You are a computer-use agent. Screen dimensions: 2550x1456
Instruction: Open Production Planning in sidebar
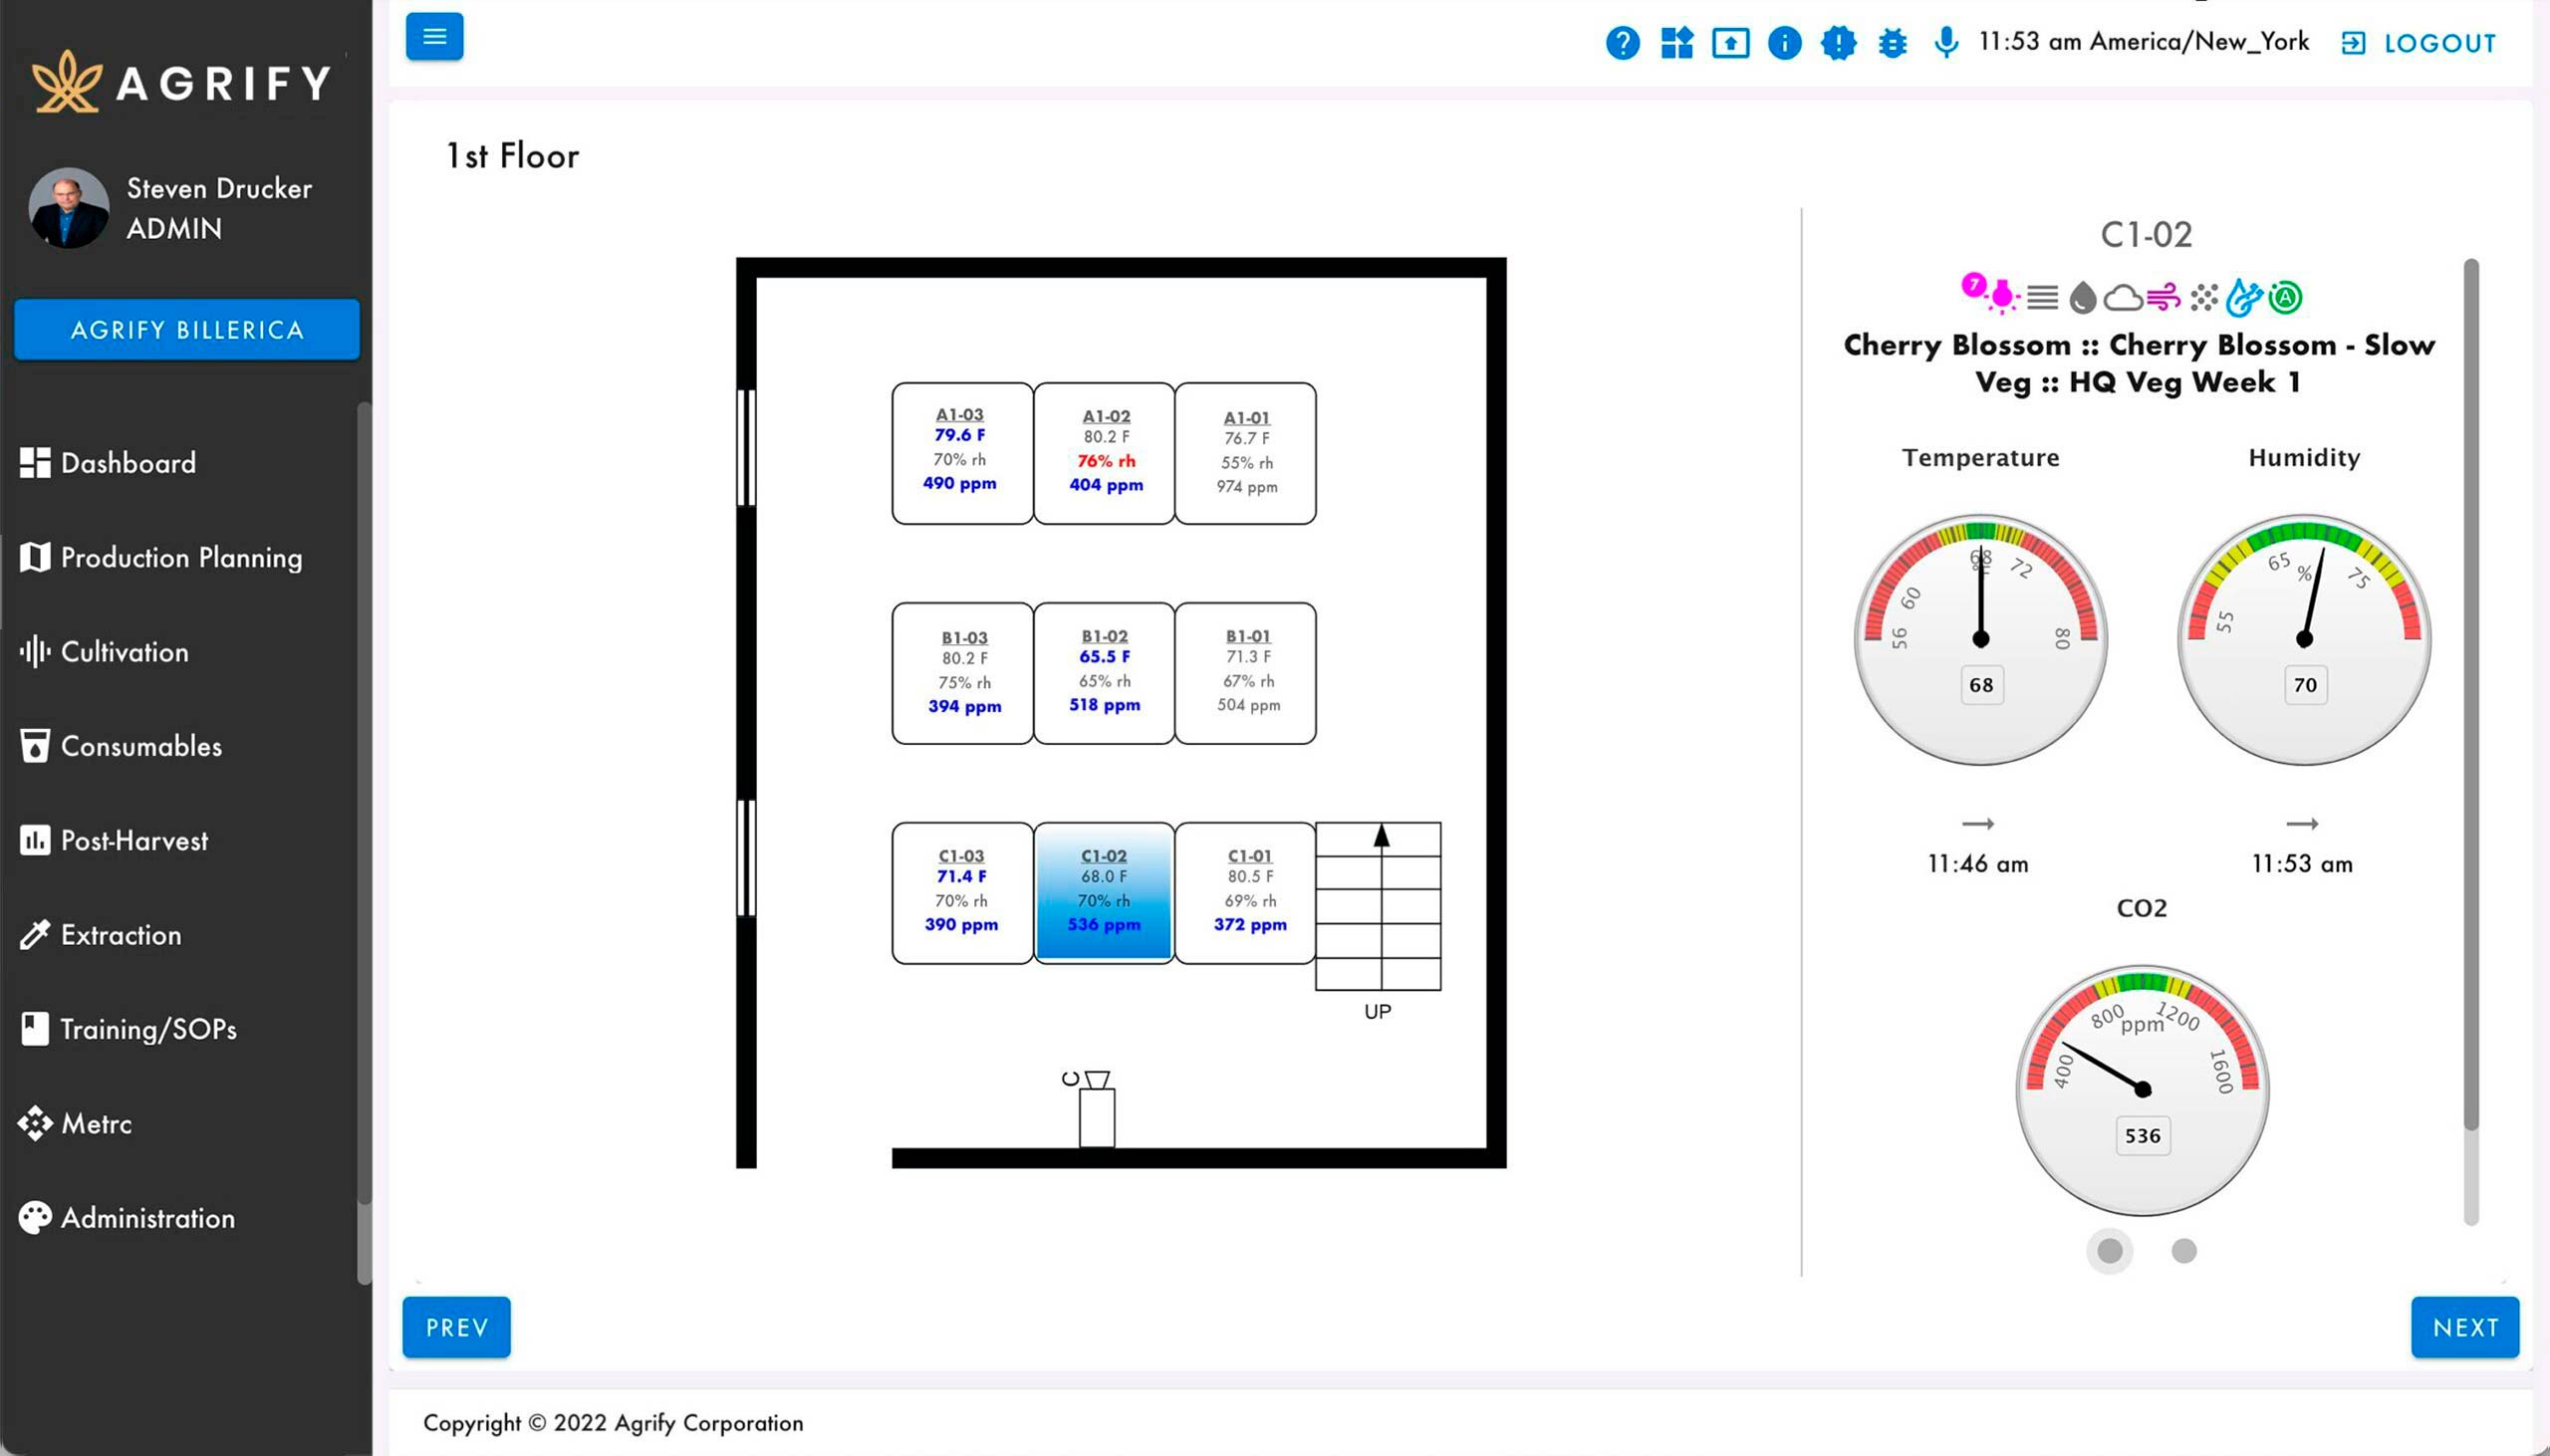[x=161, y=557]
